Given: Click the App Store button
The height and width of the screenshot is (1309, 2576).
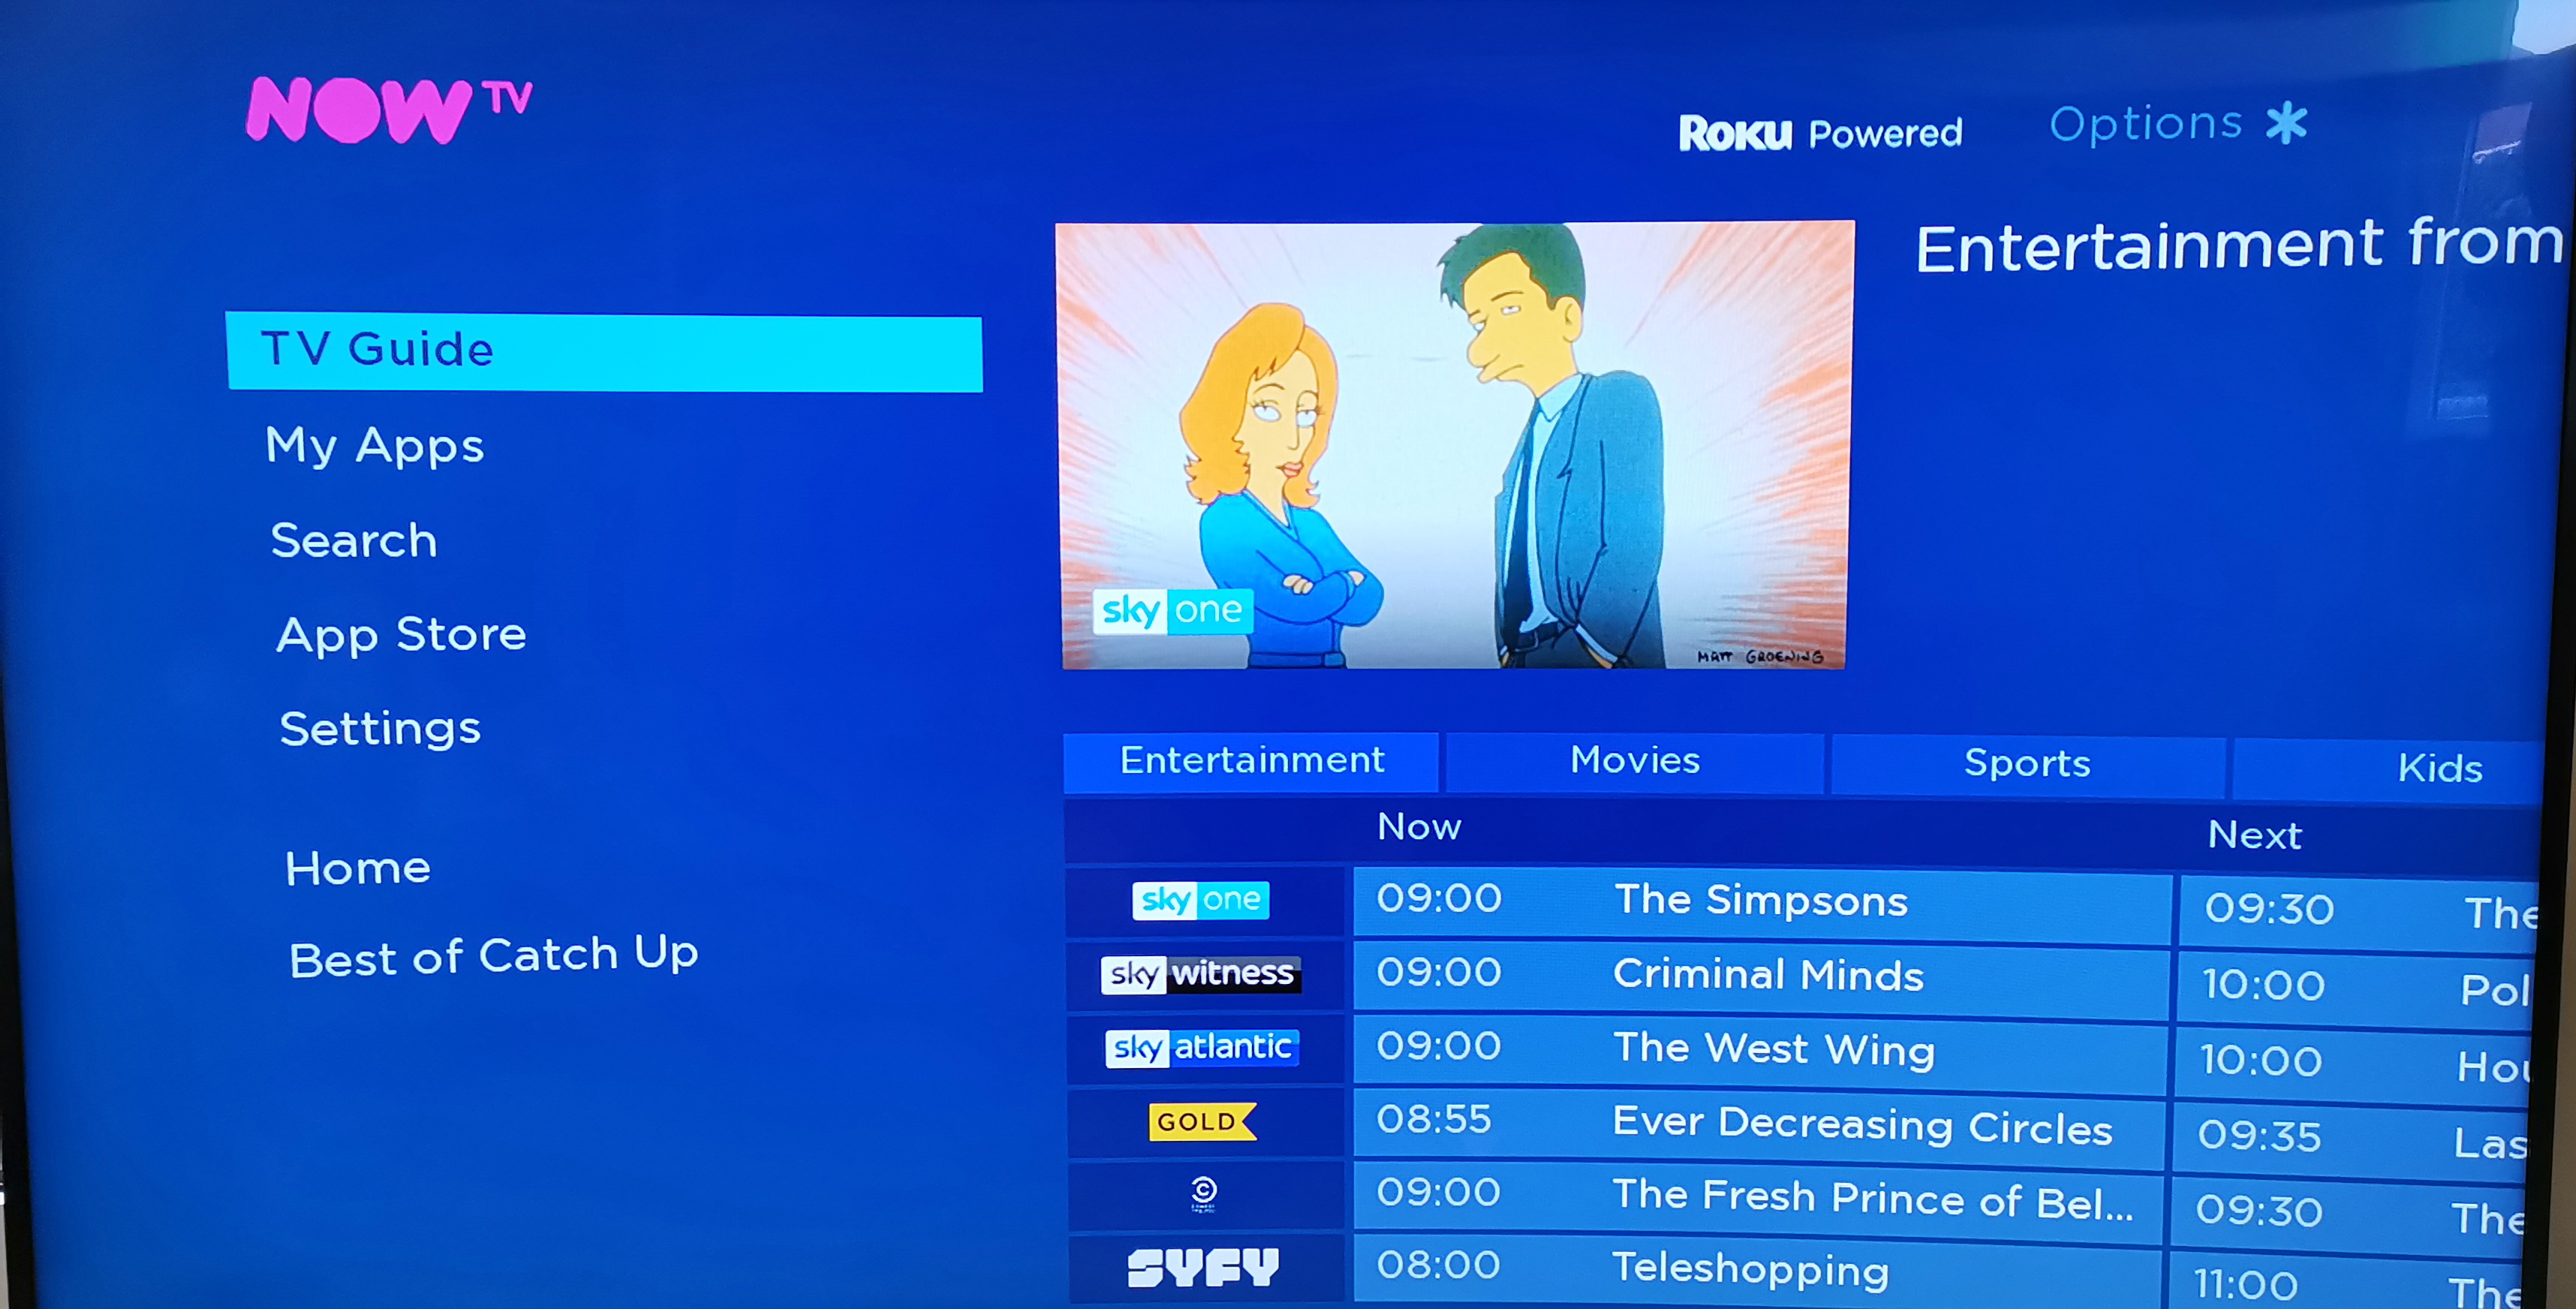Looking at the screenshot, I should (x=399, y=631).
